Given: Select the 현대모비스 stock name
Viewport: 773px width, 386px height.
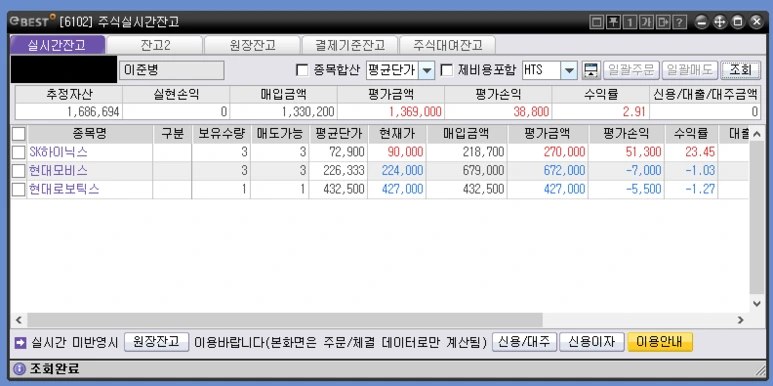Looking at the screenshot, I should (x=58, y=171).
